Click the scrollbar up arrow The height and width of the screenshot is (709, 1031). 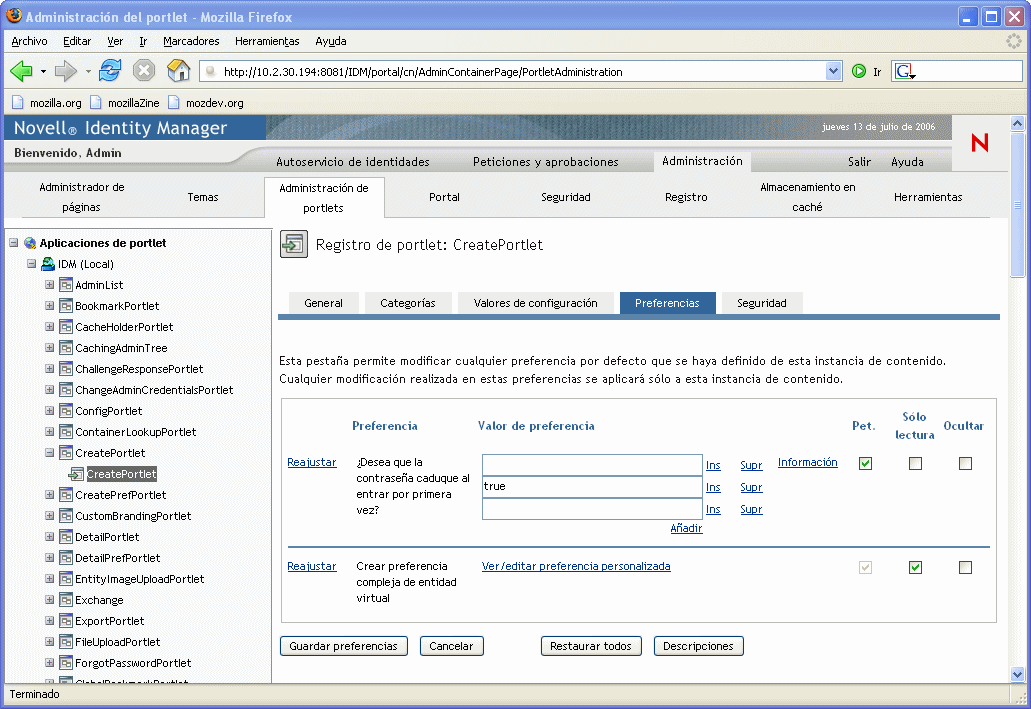[1017, 123]
